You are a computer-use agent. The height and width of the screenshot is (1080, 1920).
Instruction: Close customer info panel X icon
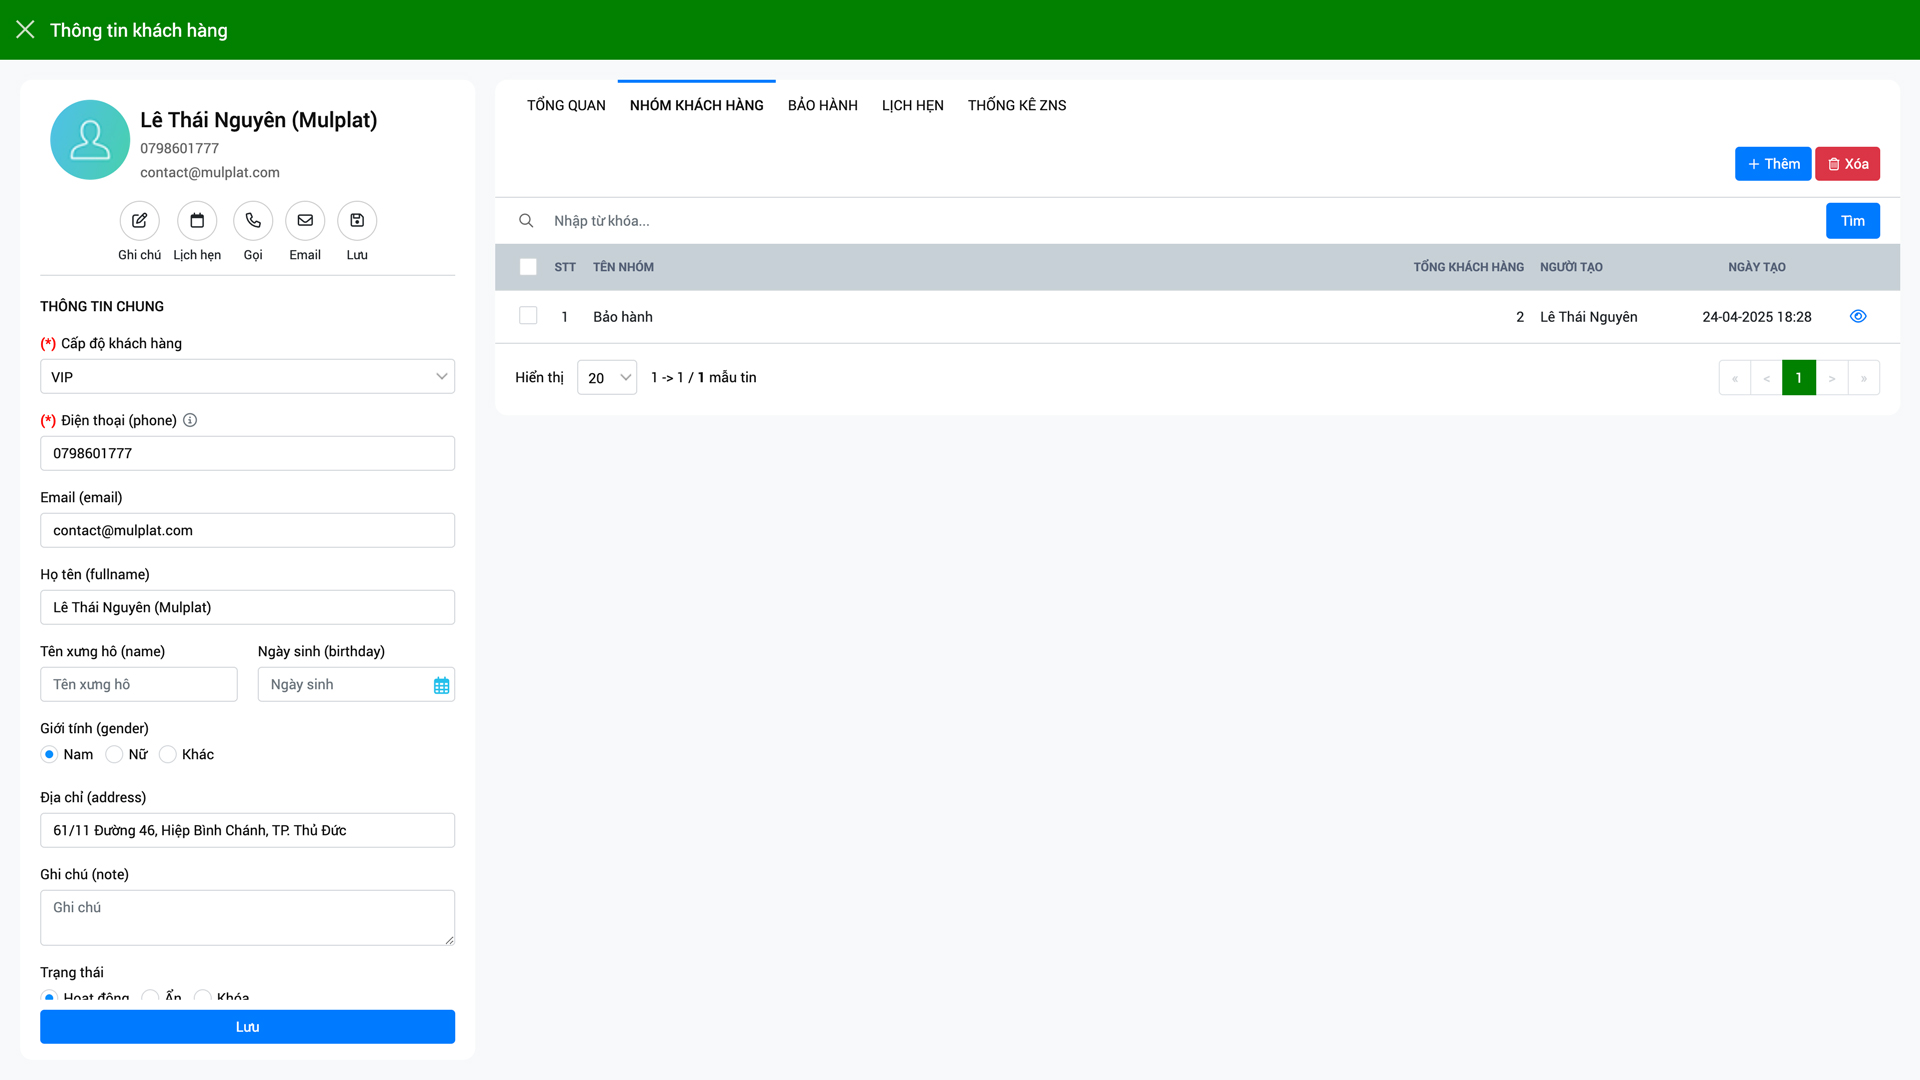tap(25, 30)
